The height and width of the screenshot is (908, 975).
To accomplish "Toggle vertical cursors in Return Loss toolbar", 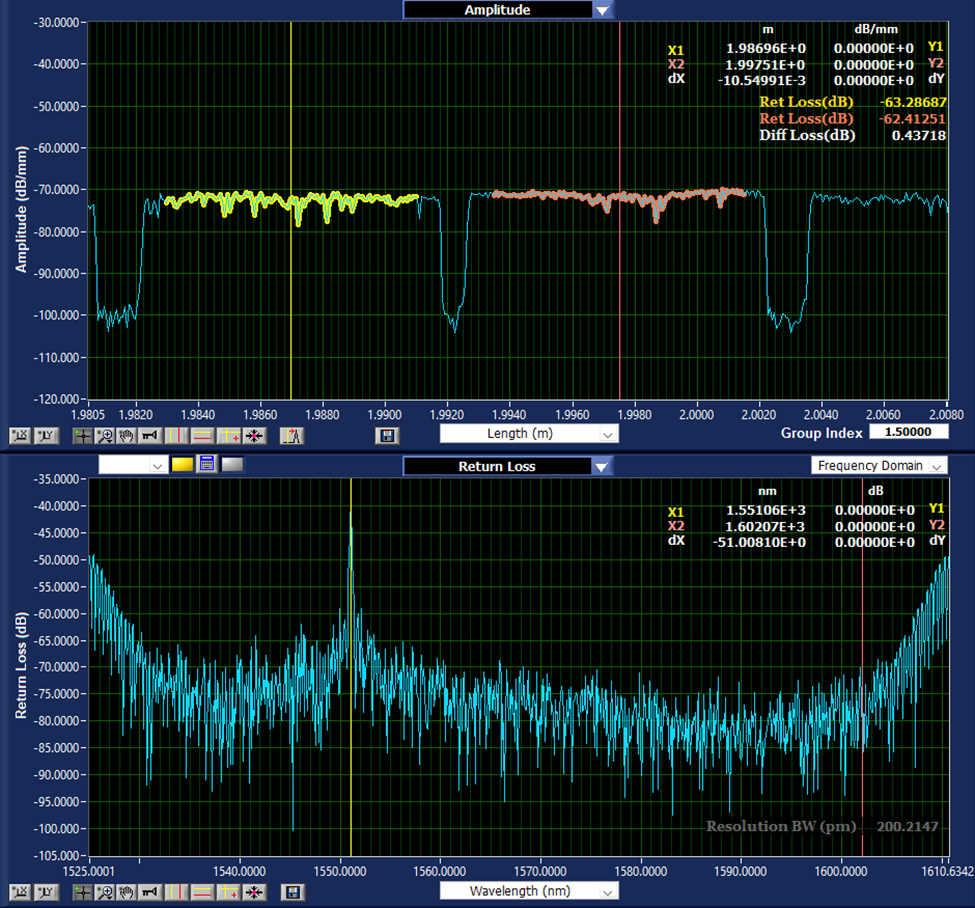I will pos(177,892).
